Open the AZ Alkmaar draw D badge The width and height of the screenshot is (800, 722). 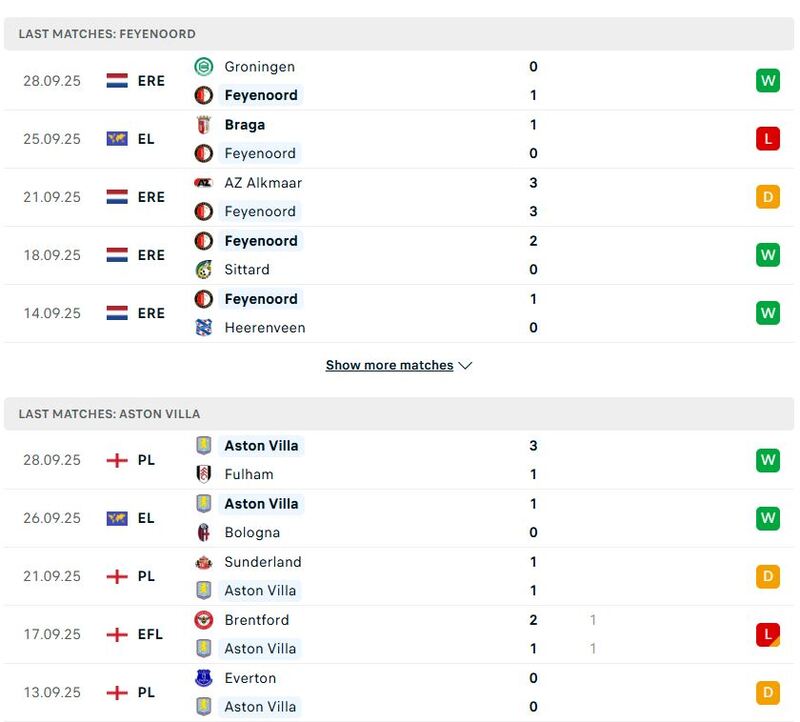[x=767, y=197]
